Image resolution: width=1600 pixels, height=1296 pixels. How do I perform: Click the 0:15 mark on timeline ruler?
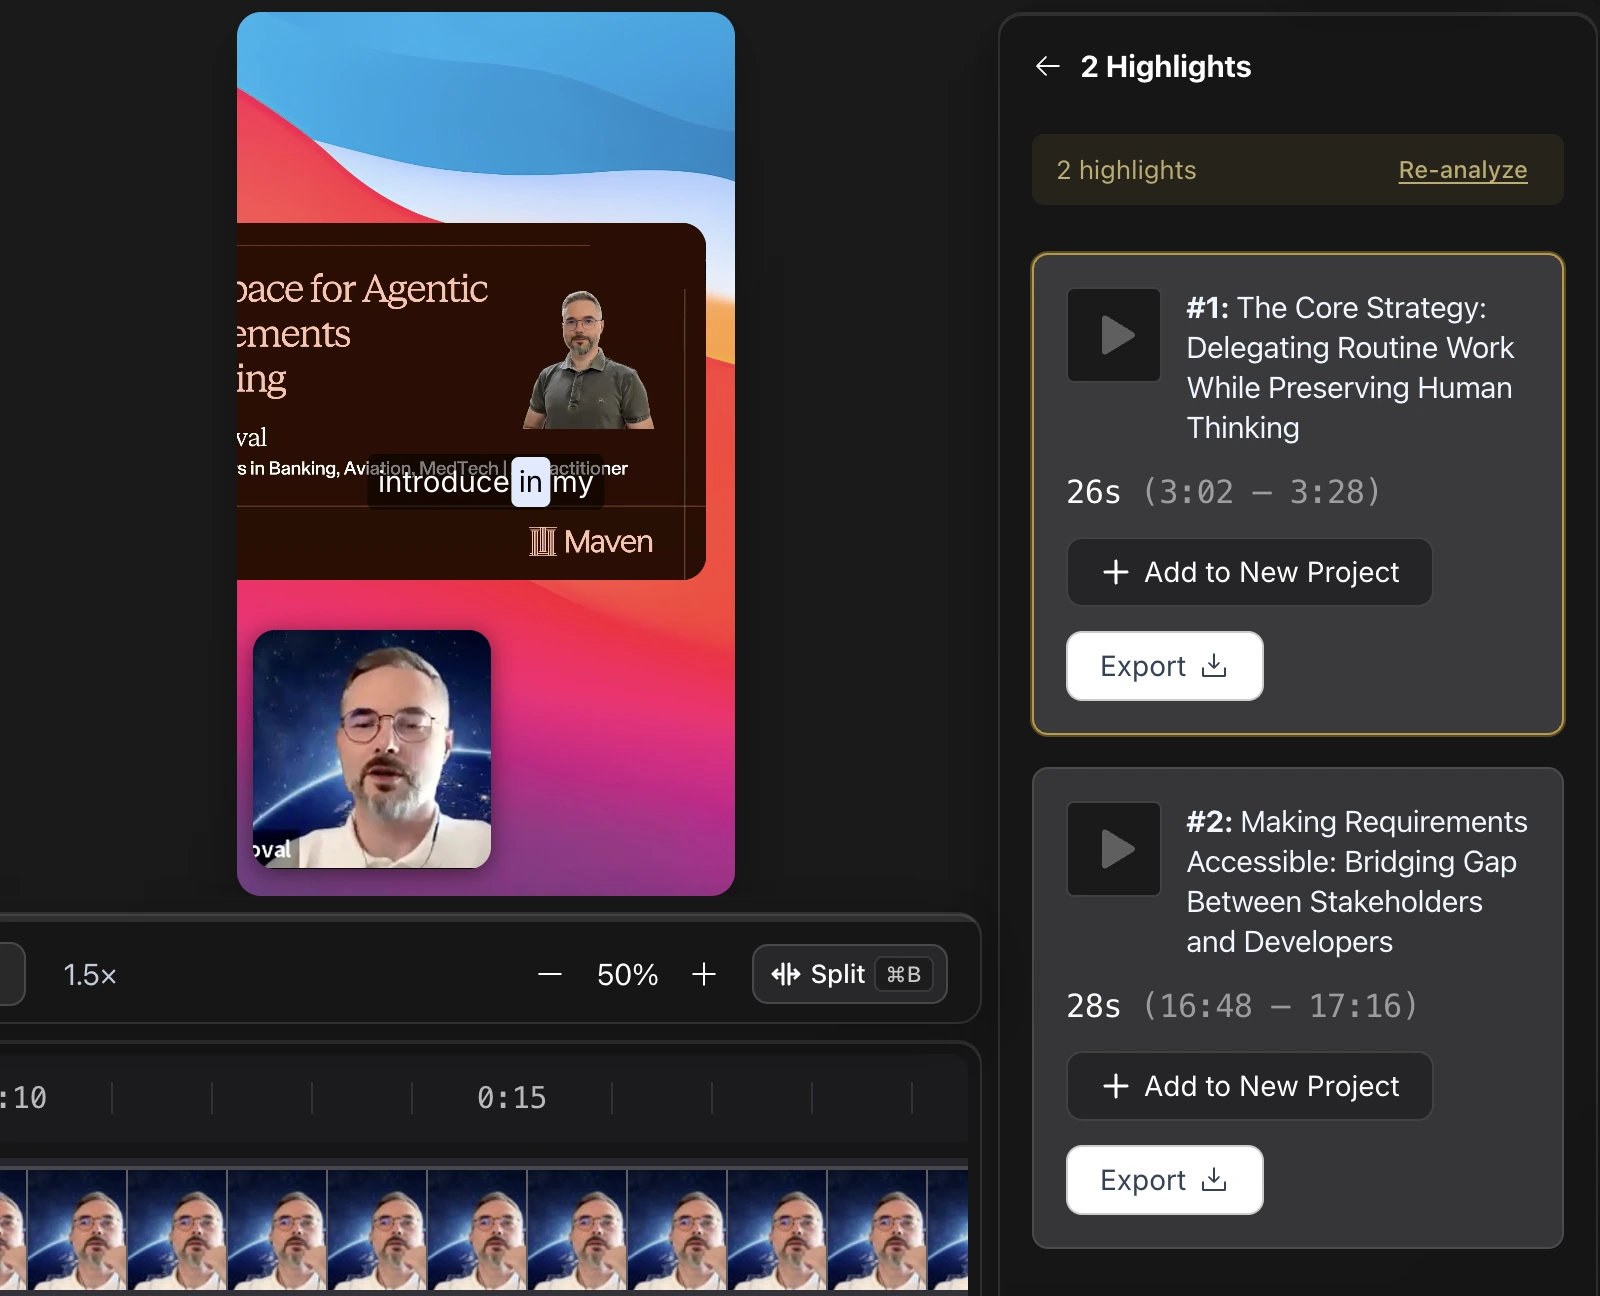pyautogui.click(x=511, y=1098)
